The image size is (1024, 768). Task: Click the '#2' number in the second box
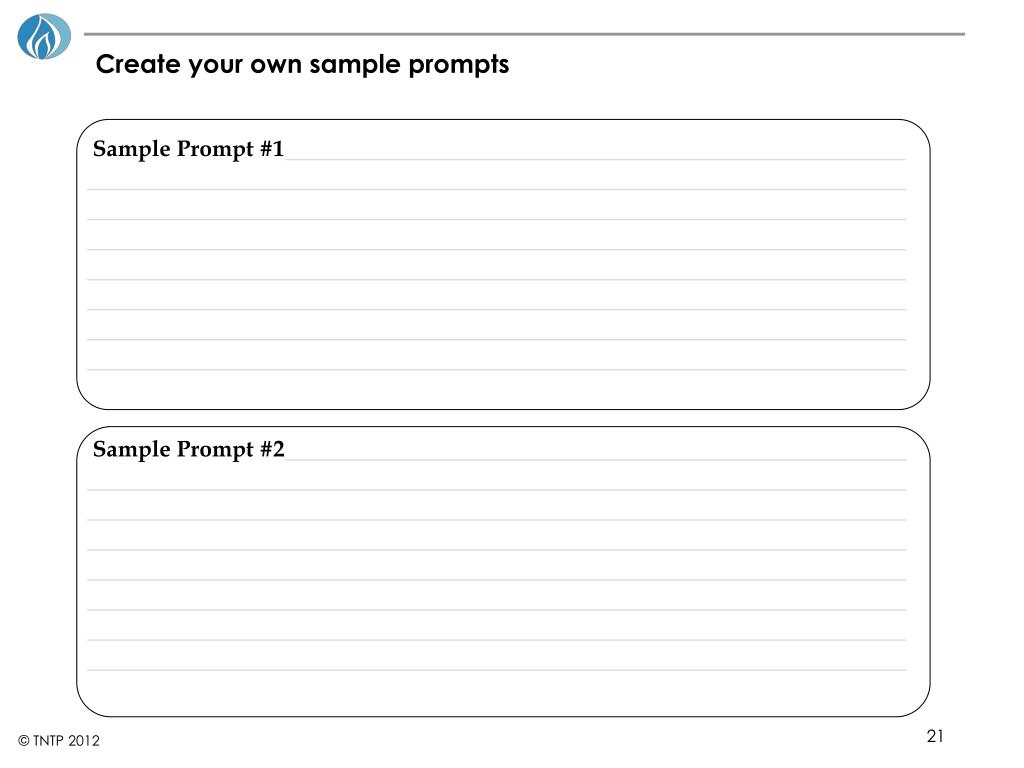click(272, 449)
